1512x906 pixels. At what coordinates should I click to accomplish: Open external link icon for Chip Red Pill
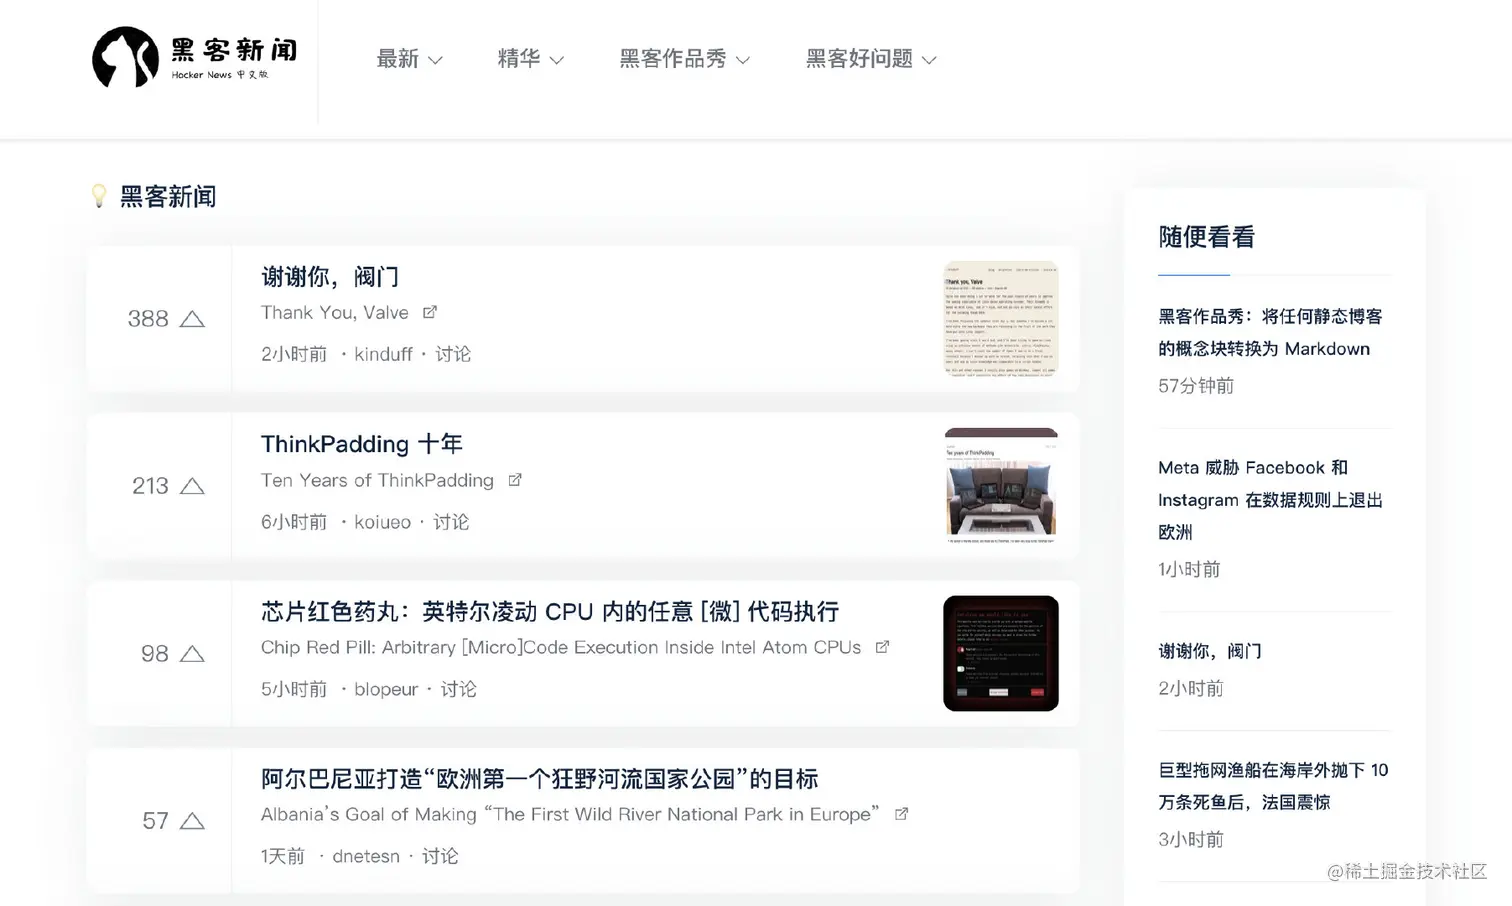click(882, 647)
